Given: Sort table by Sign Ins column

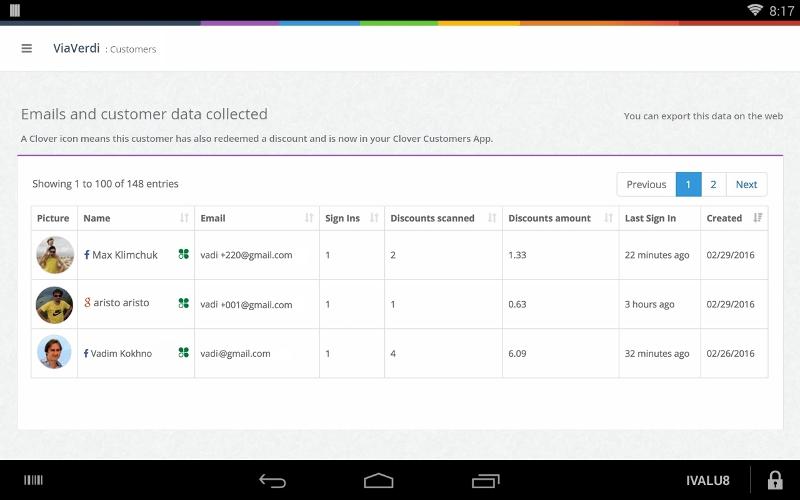Looking at the screenshot, I should click(x=351, y=218).
